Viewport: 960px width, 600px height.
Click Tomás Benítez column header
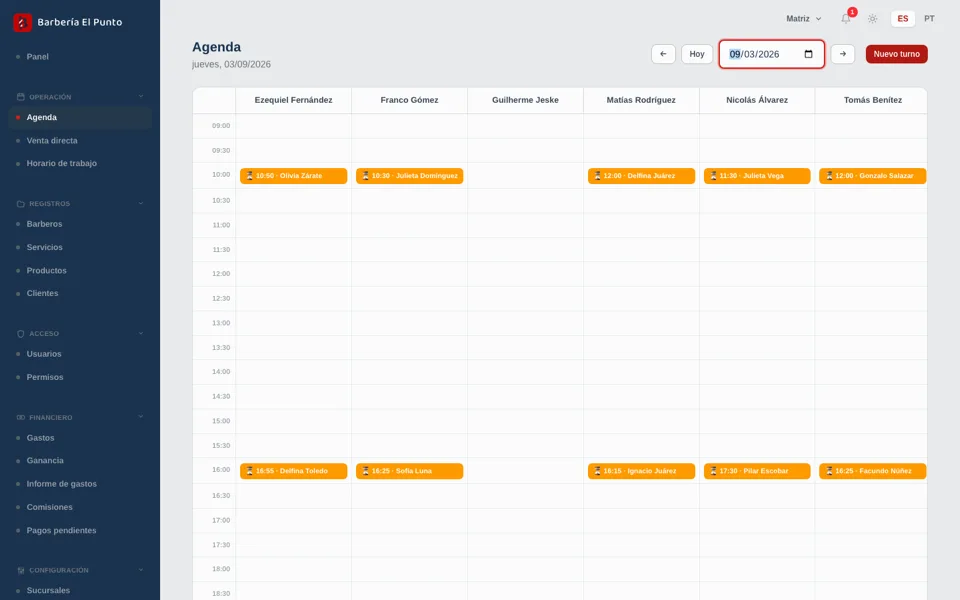coord(872,100)
